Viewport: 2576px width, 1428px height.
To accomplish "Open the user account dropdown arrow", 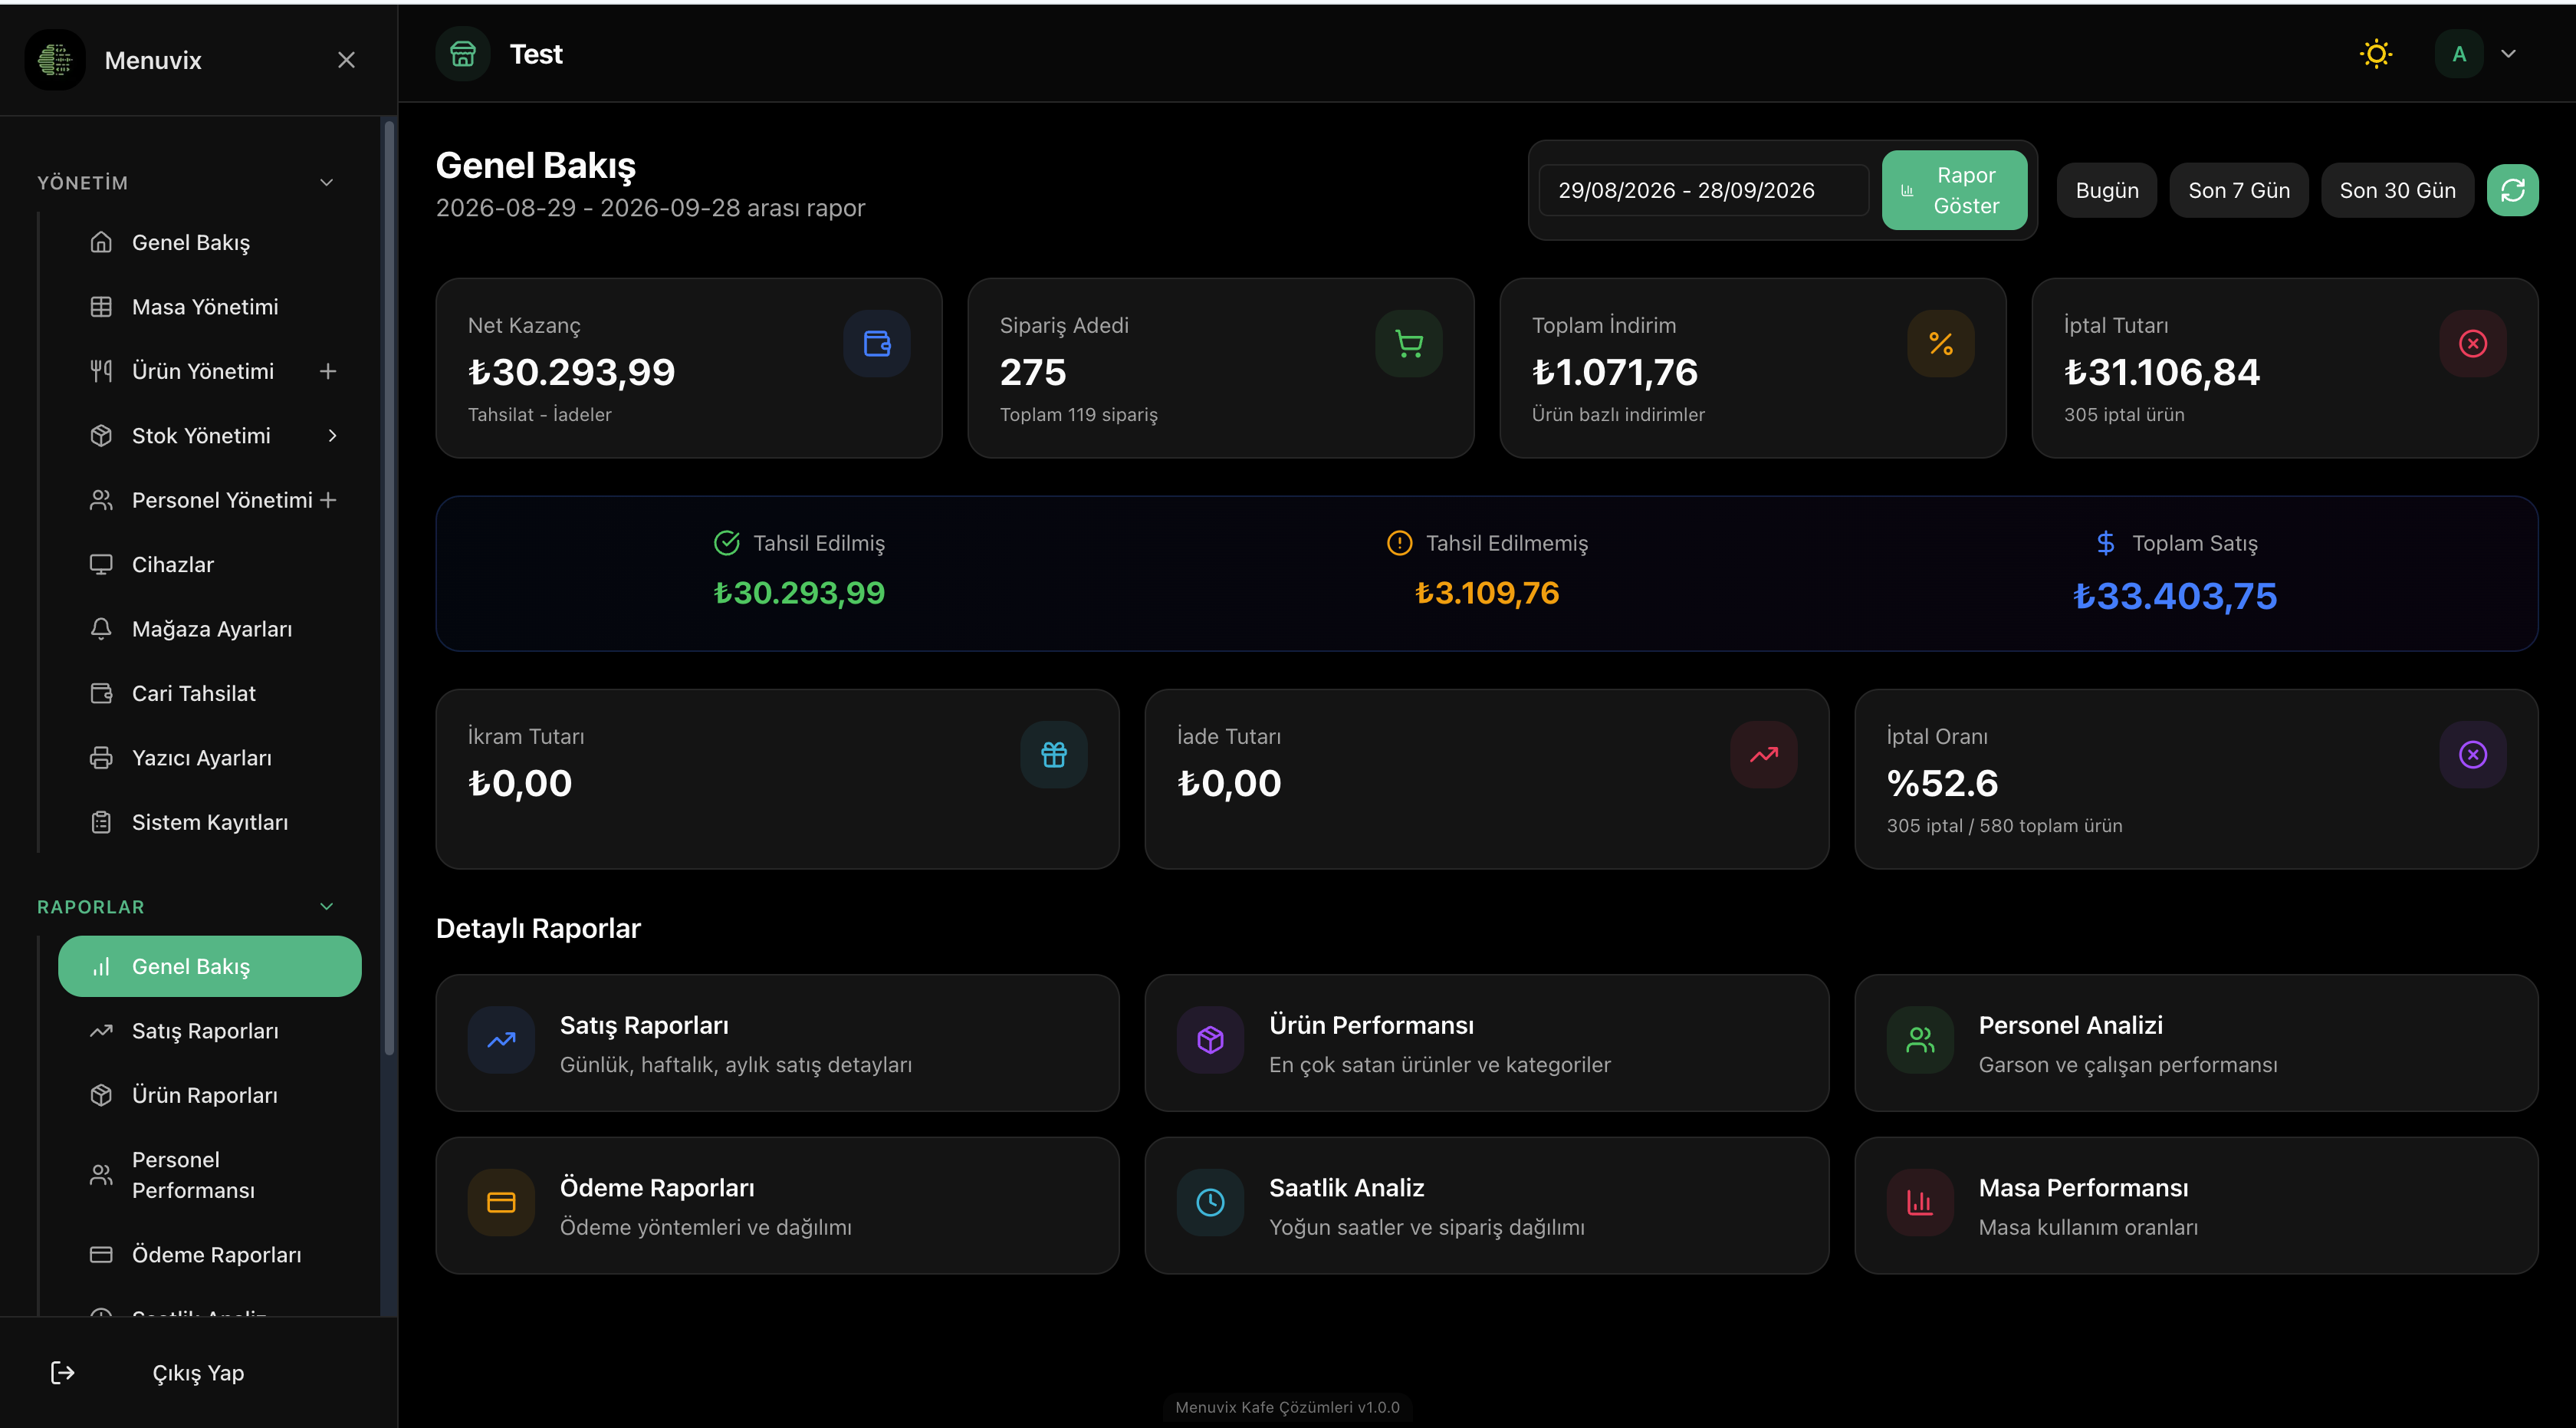I will coord(2508,54).
